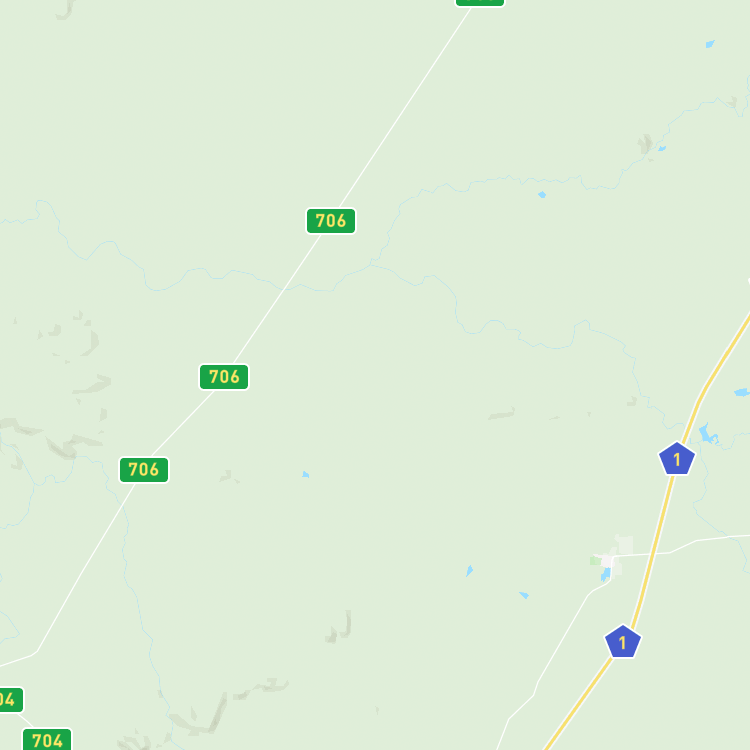Select the small pond below the winding river
This screenshot has height=750, width=750.
pyautogui.click(x=542, y=195)
